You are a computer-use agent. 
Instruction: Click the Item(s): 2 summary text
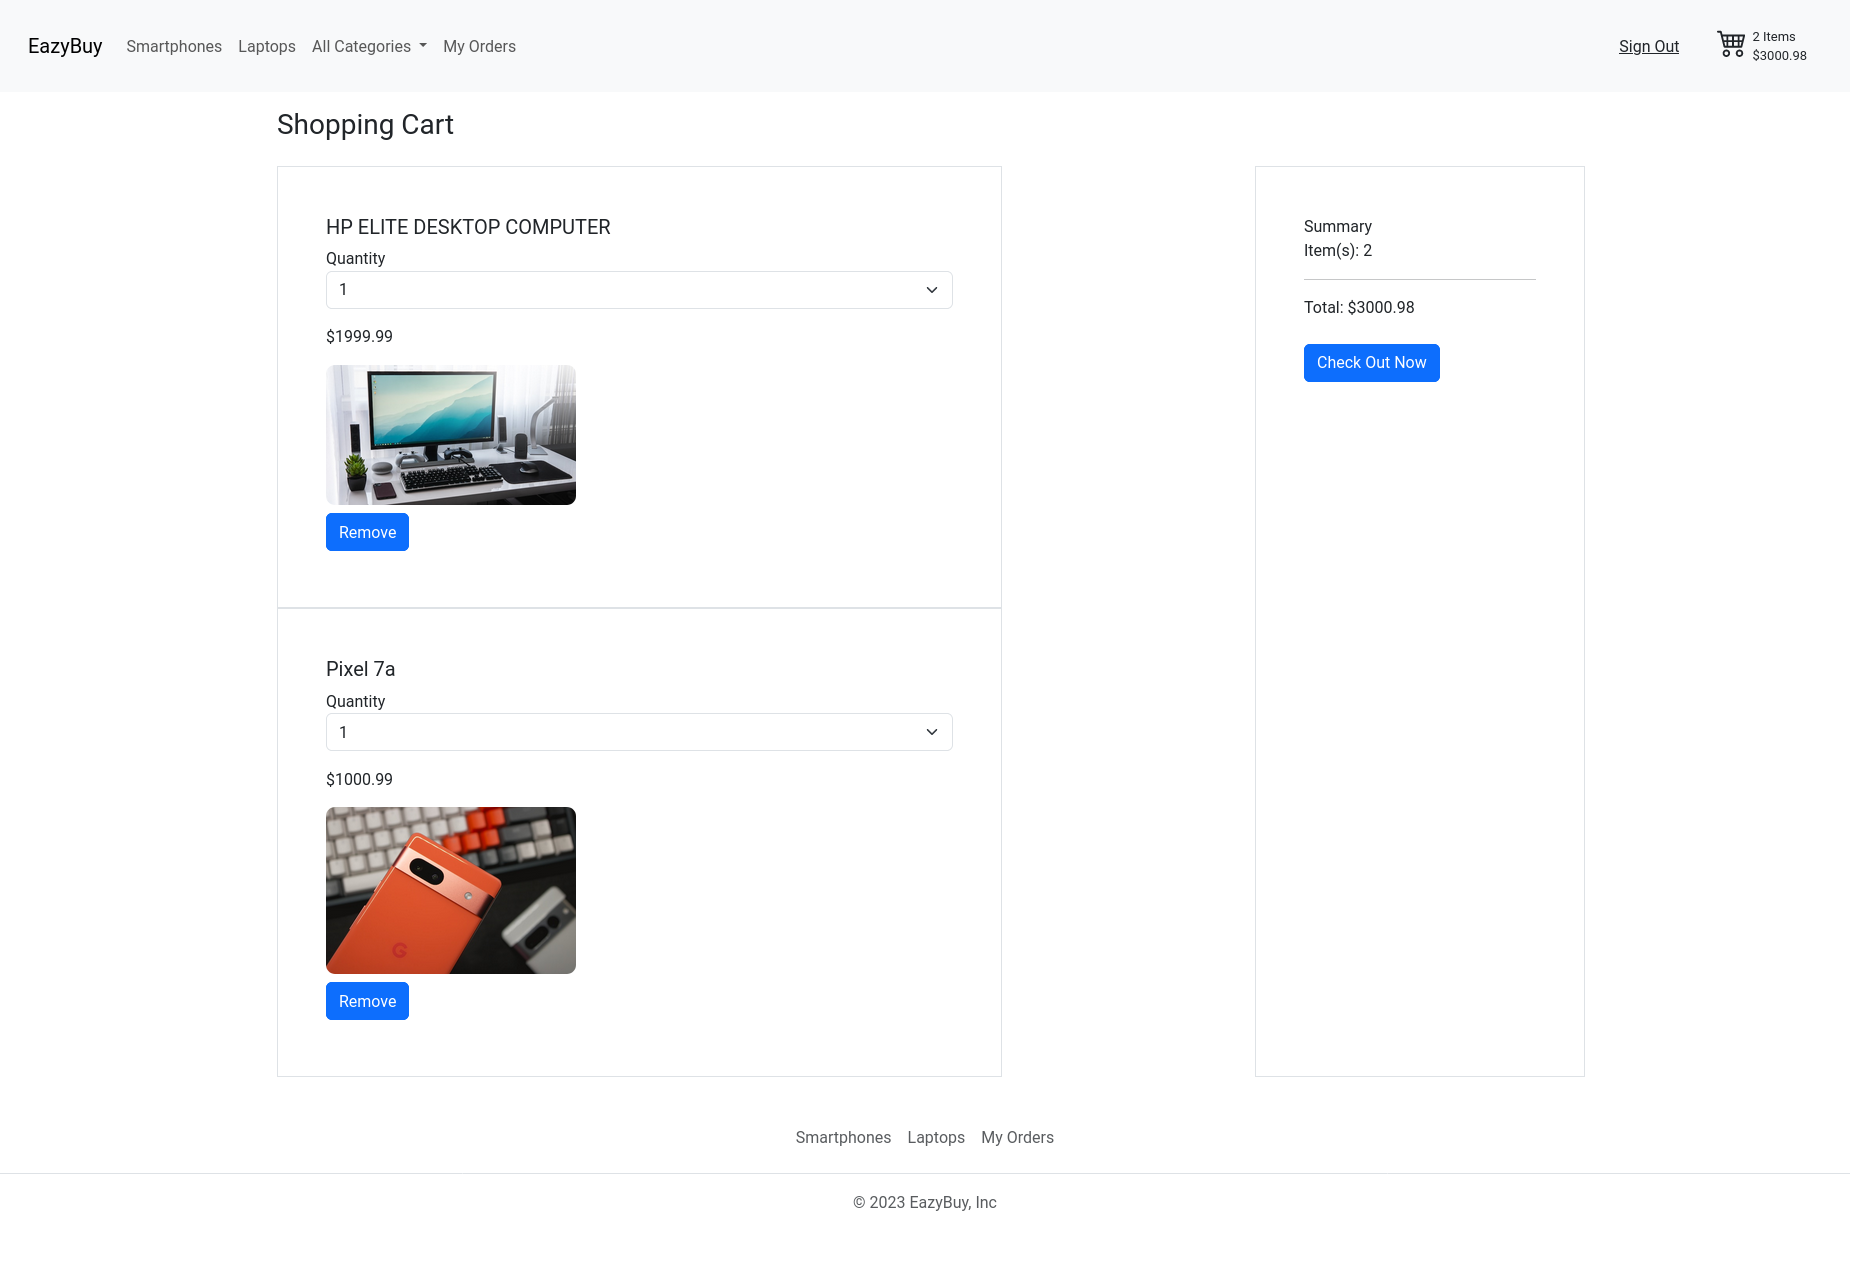1338,250
